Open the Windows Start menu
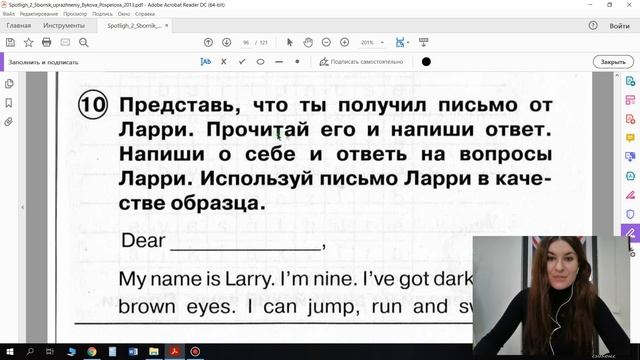The width and height of the screenshot is (640, 360). 9,352
